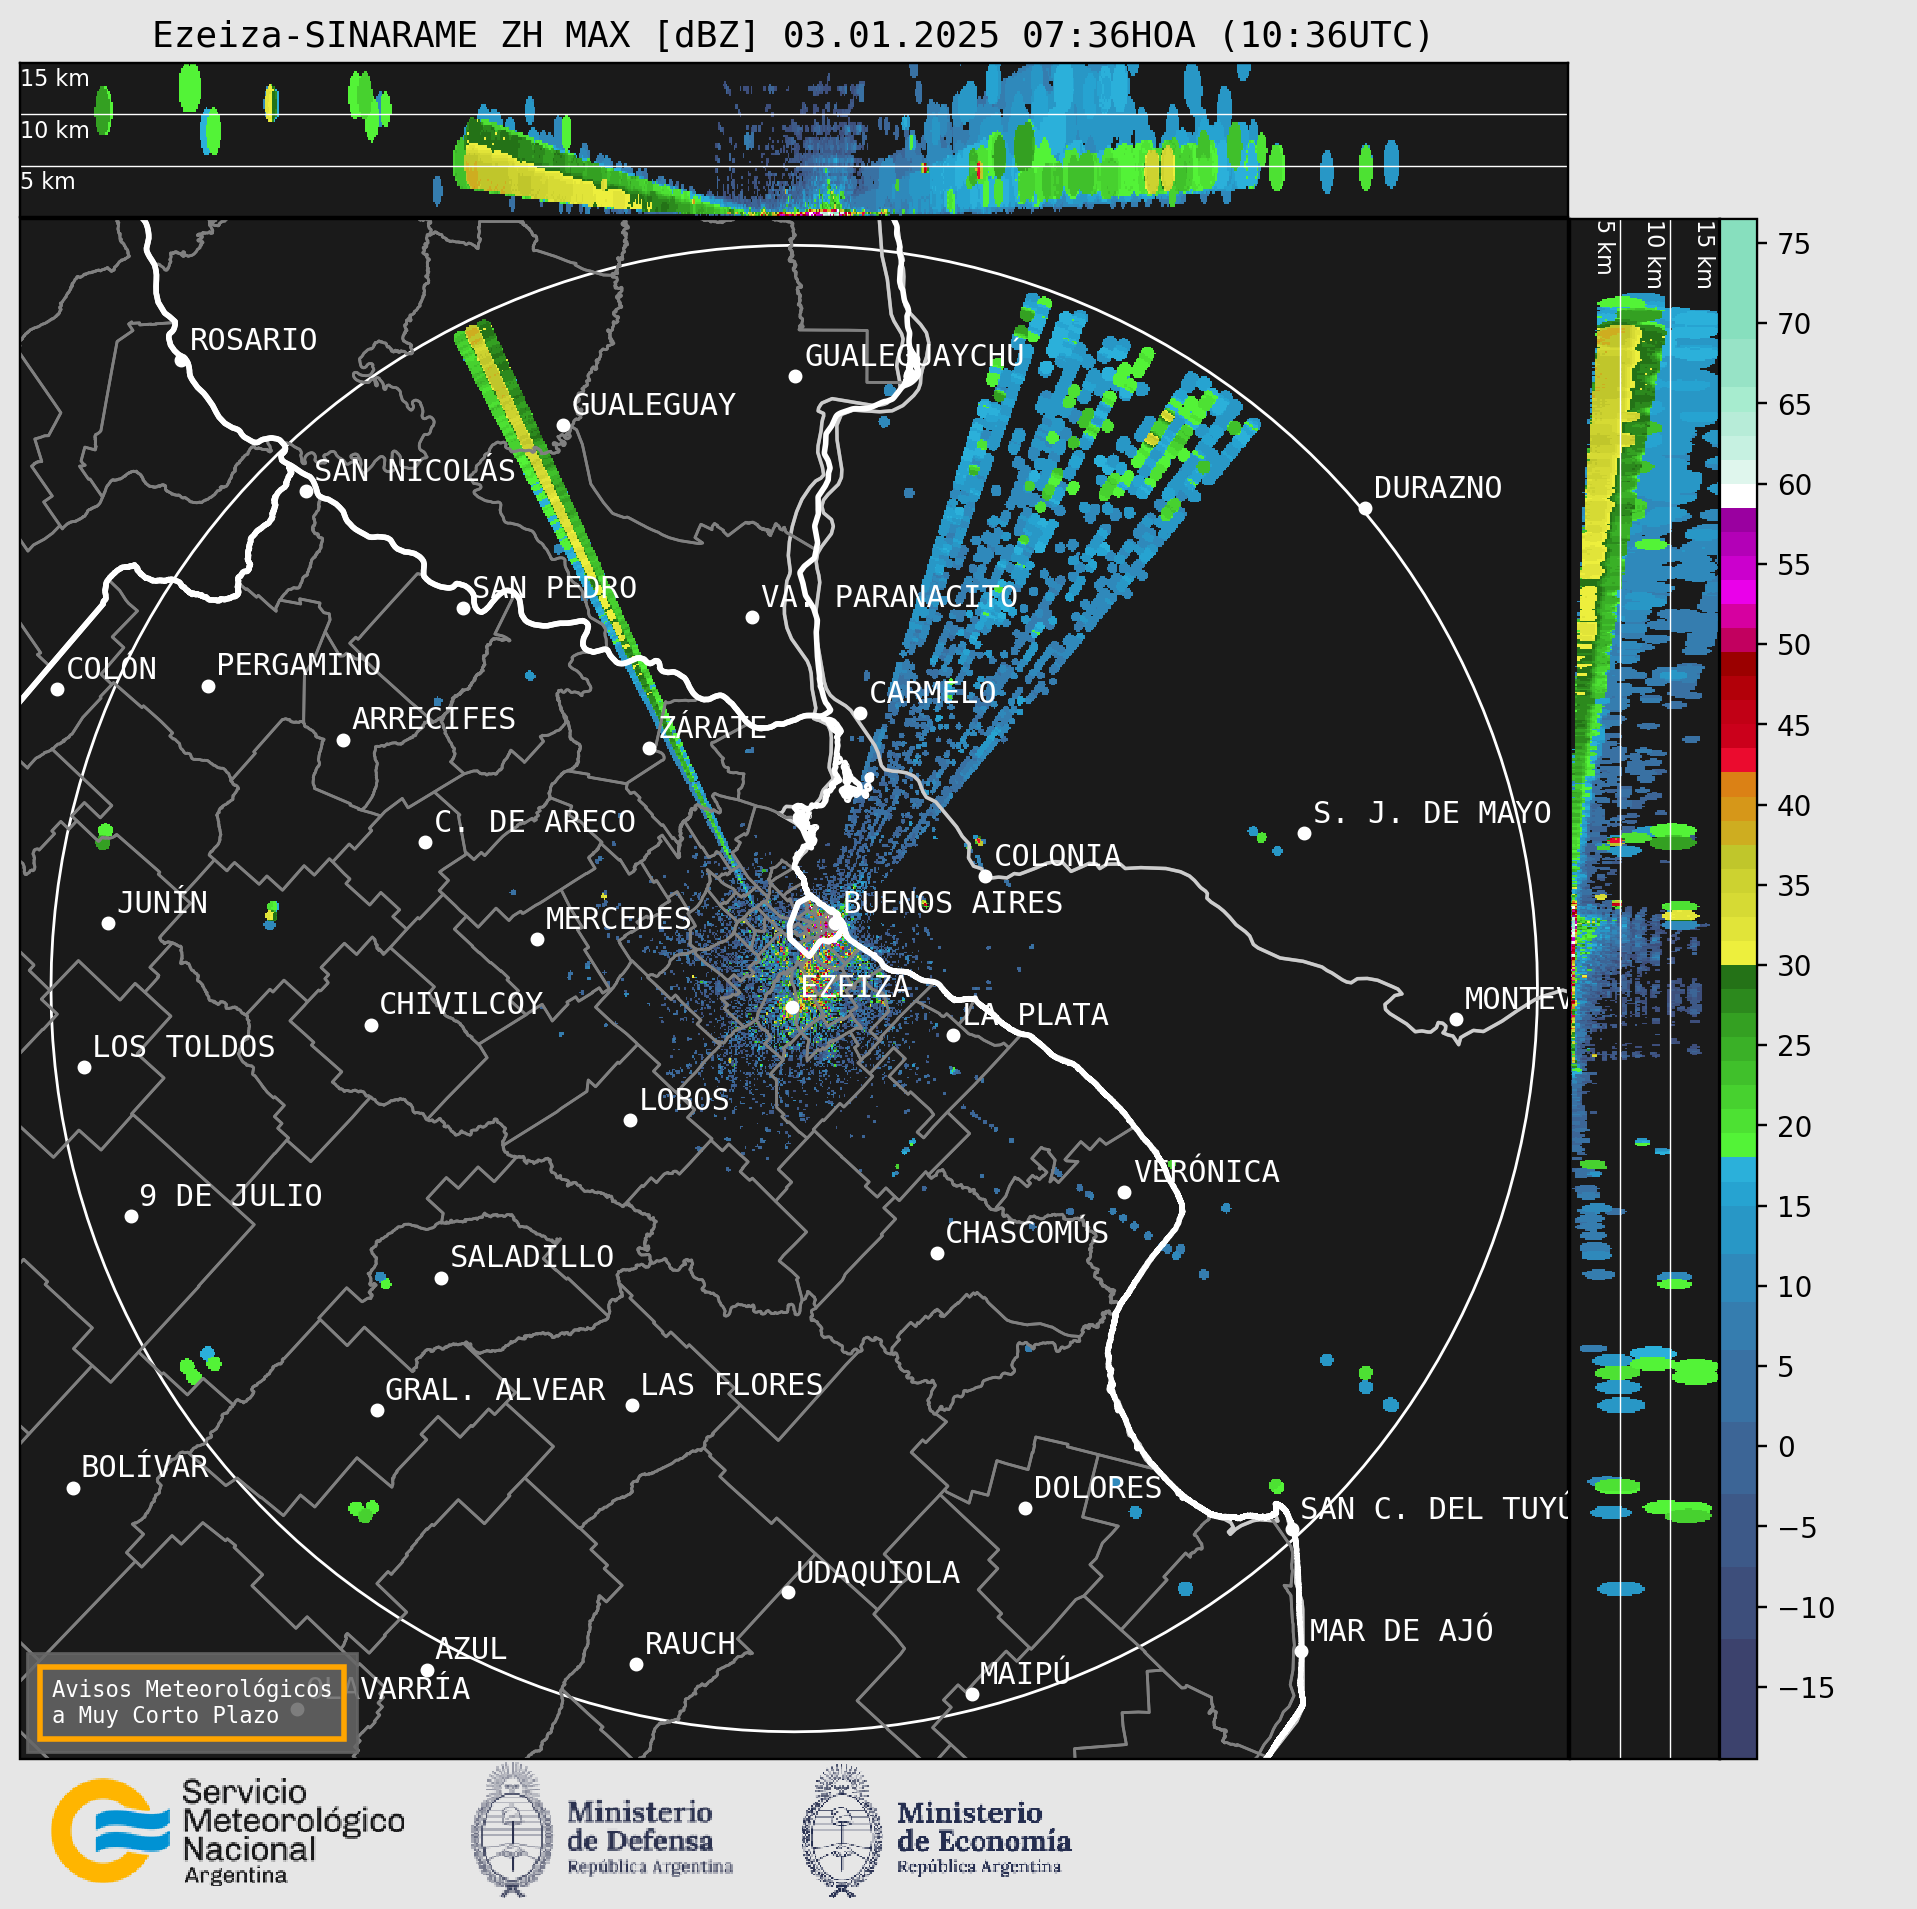1917x1909 pixels.
Task: Click the Ministerio de Defensa emblem
Action: tap(512, 1829)
